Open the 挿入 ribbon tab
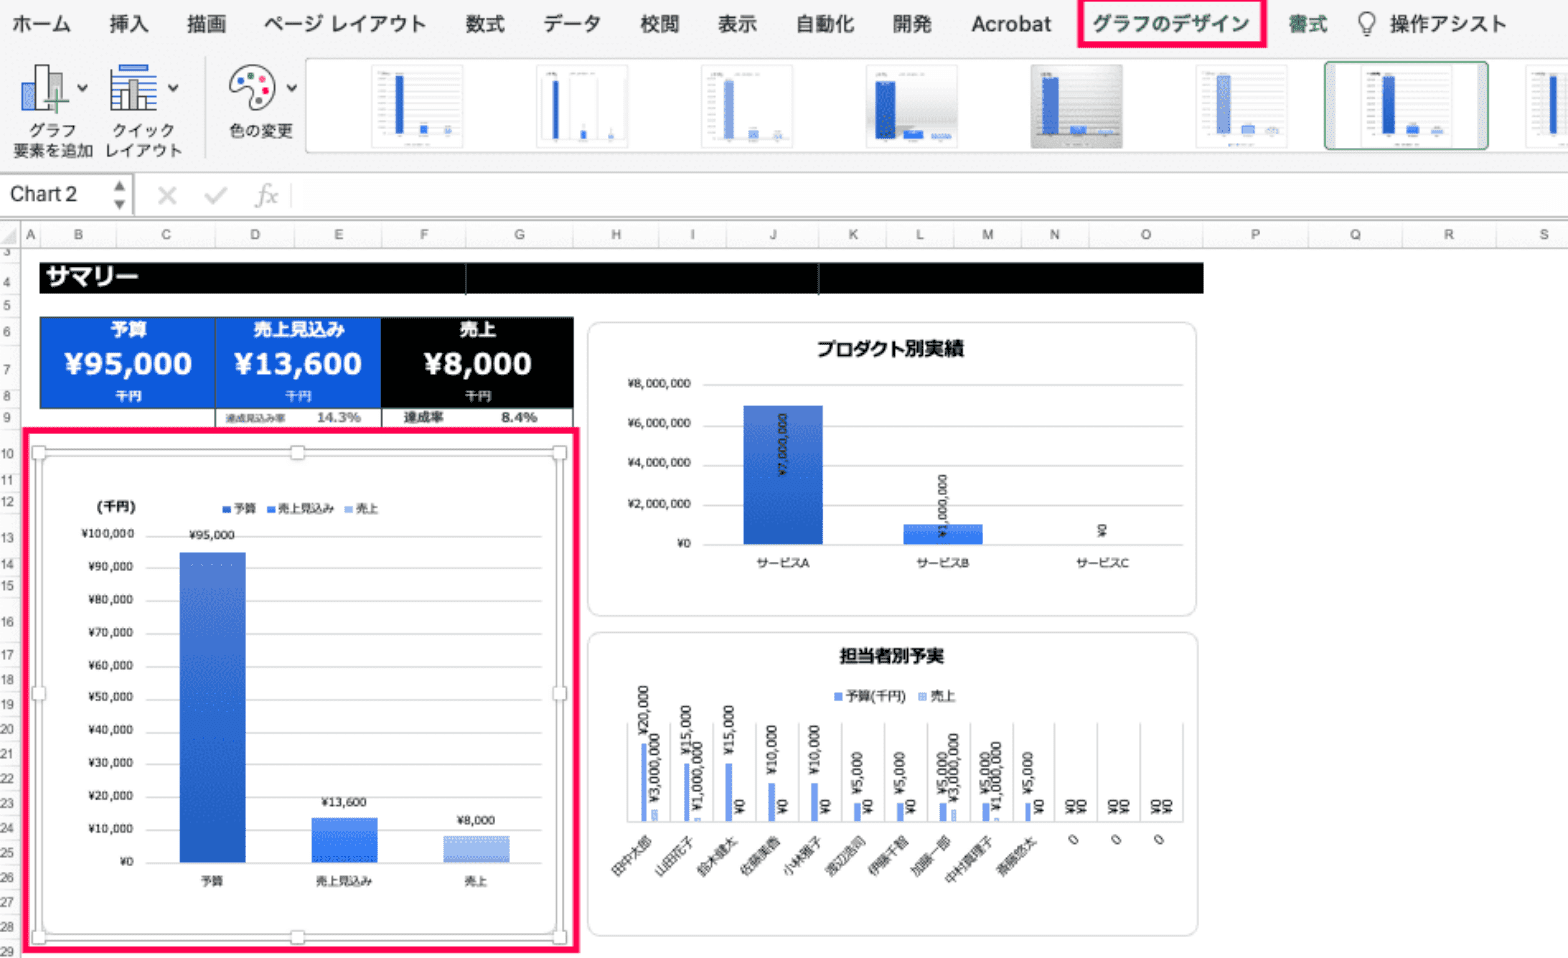This screenshot has width=1568, height=958. (128, 24)
